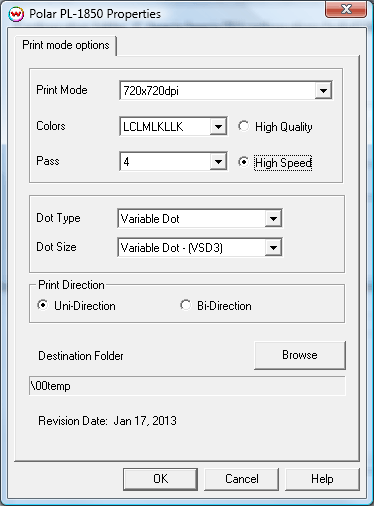Click the Print Mode dropdown arrow
Viewport: 374px width, 506px height.
coord(323,90)
